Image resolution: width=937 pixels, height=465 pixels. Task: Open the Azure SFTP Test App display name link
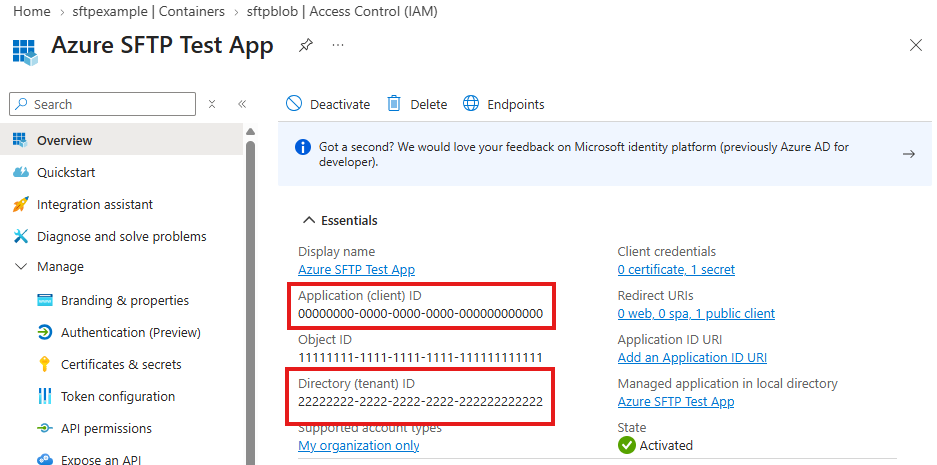[356, 270]
